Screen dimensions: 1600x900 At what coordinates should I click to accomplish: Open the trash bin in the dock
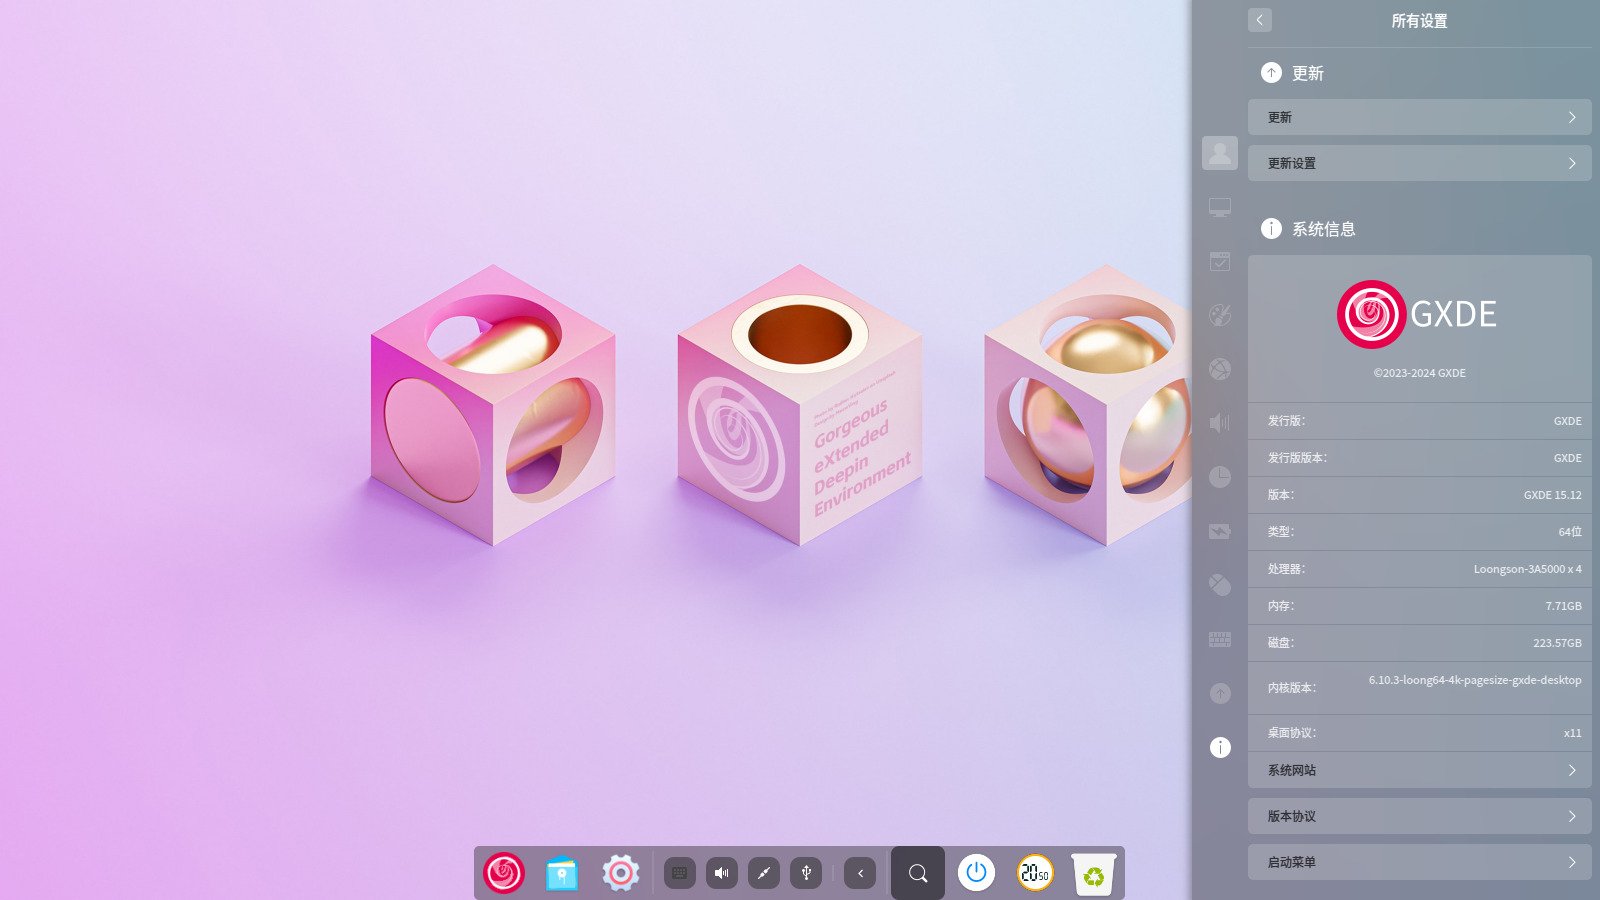[x=1093, y=874]
